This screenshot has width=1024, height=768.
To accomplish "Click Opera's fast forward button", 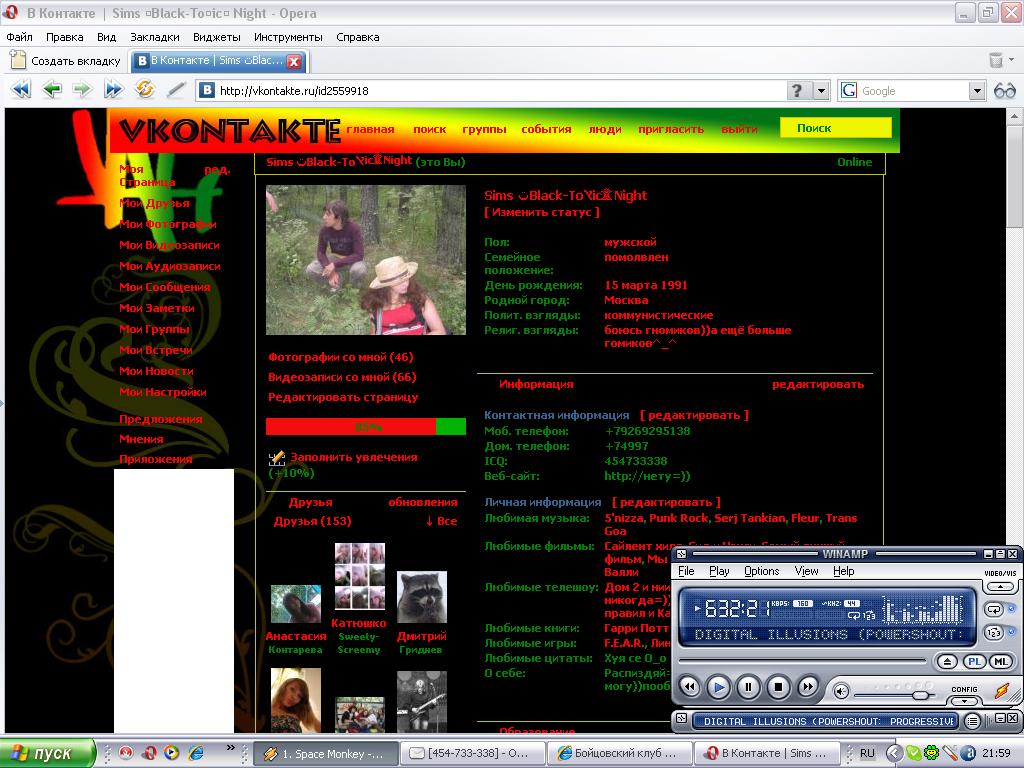I will pyautogui.click(x=113, y=89).
